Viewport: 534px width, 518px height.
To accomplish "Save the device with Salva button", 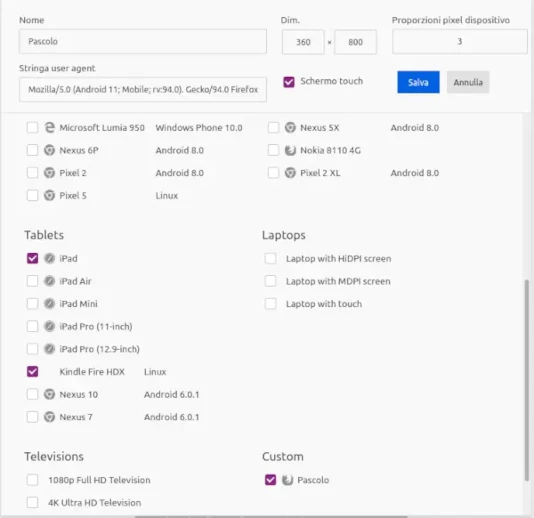I will (418, 82).
